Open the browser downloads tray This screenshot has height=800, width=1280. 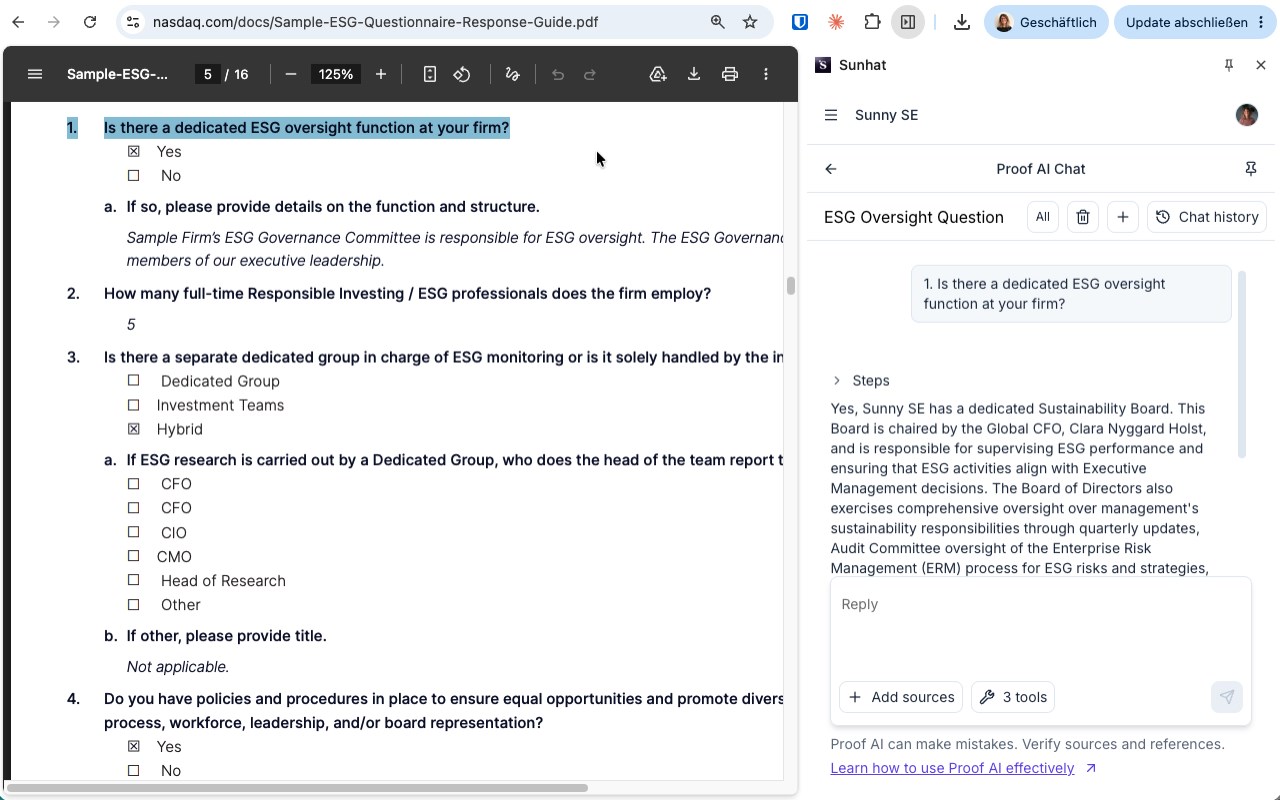[x=962, y=22]
